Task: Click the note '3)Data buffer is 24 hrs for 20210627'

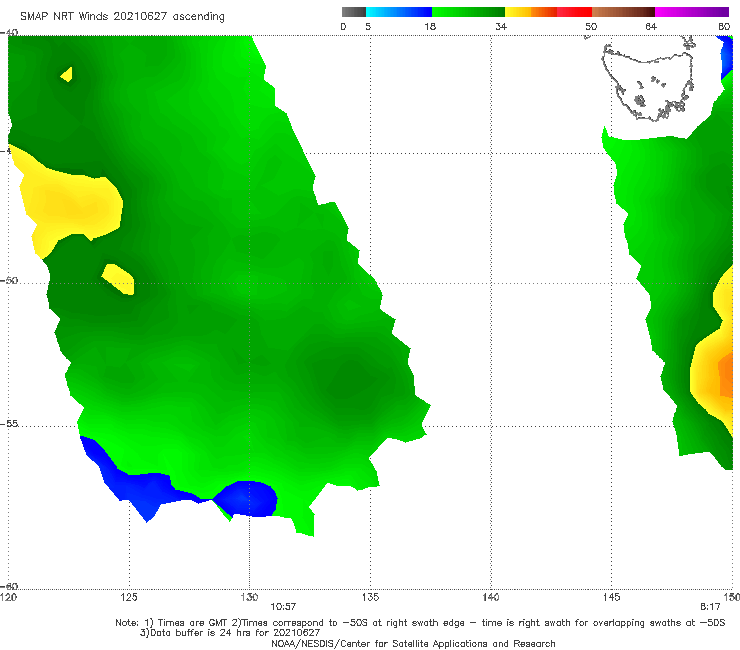Action: (230, 633)
